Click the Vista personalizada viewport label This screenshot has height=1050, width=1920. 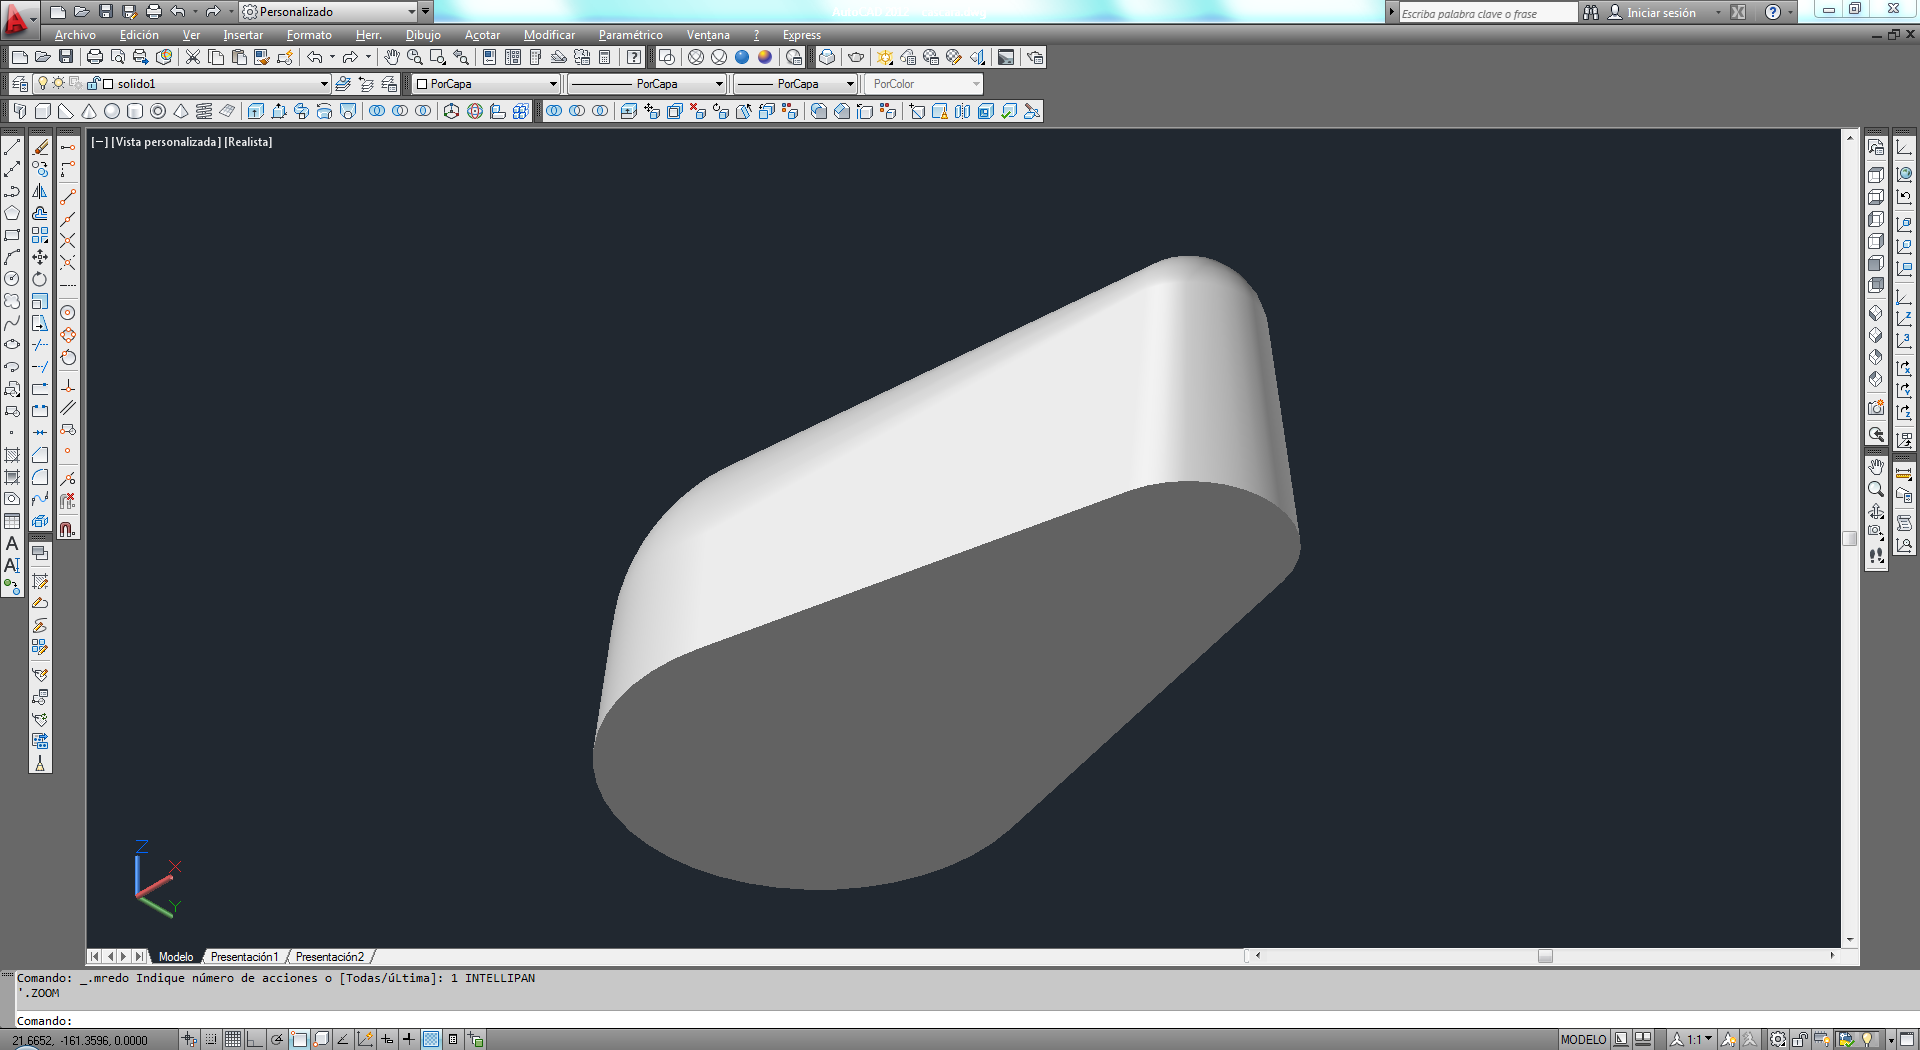coord(166,142)
